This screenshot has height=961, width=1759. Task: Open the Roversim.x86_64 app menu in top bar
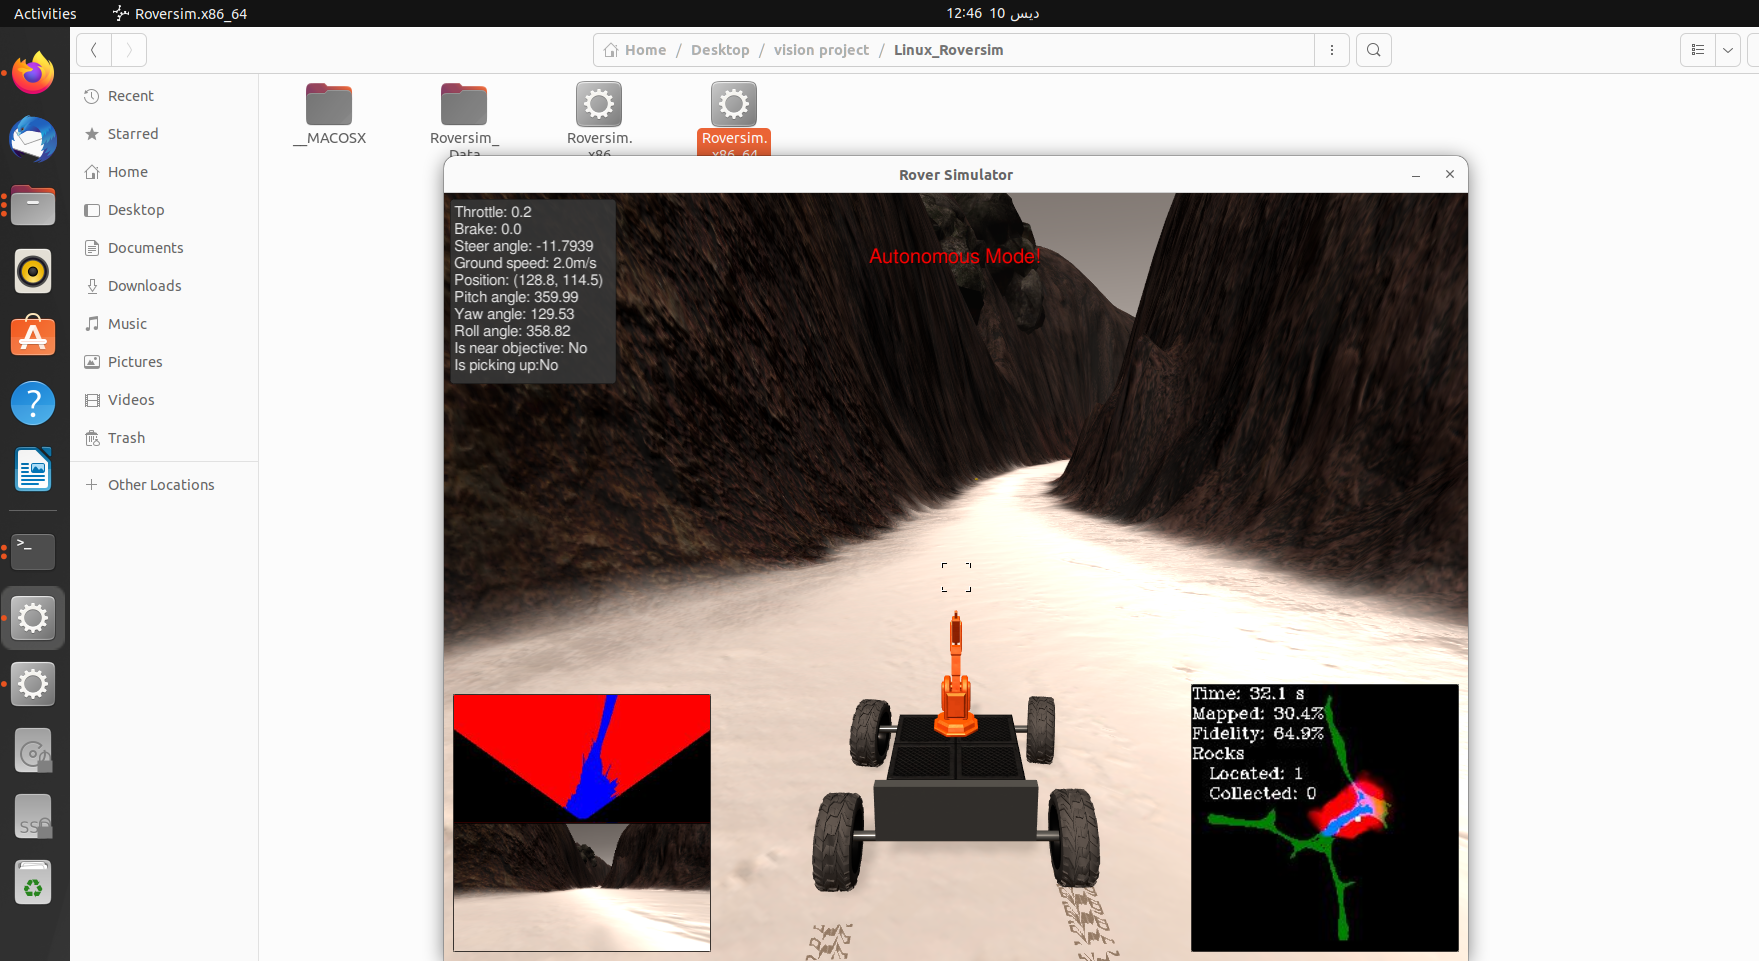click(180, 13)
